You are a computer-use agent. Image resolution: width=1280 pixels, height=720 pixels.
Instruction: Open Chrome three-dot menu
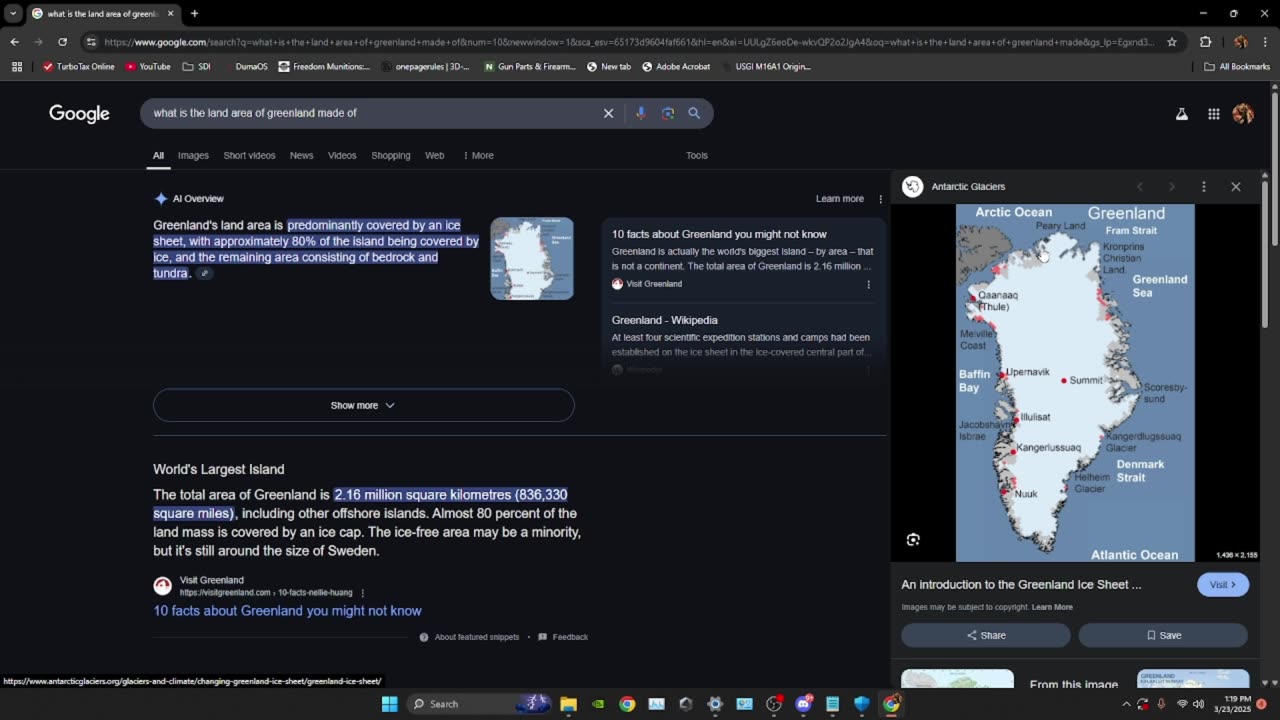pos(1266,42)
